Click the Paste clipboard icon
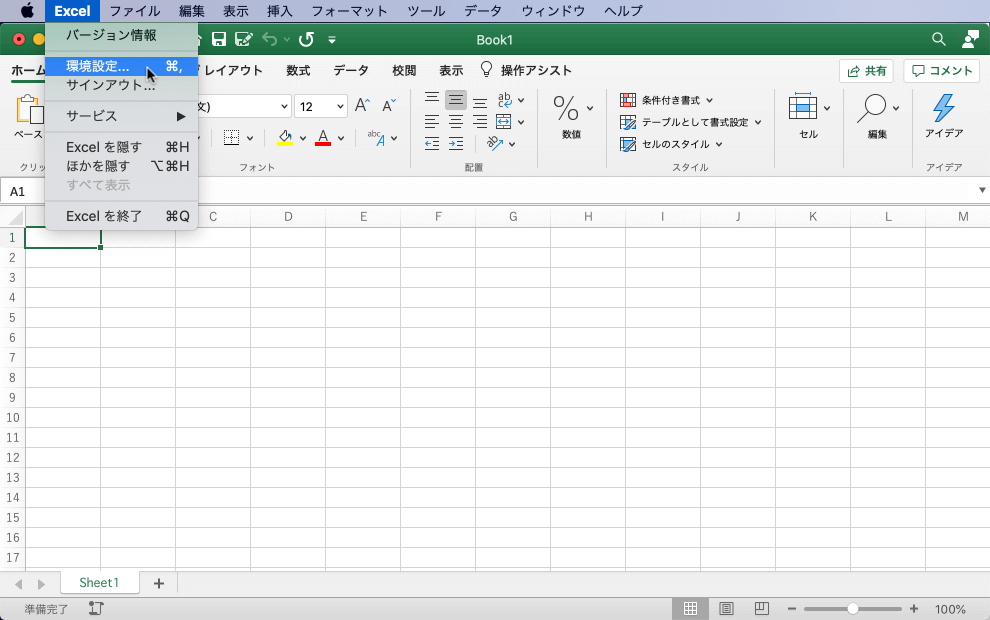Viewport: 990px width, 620px height. 29,109
